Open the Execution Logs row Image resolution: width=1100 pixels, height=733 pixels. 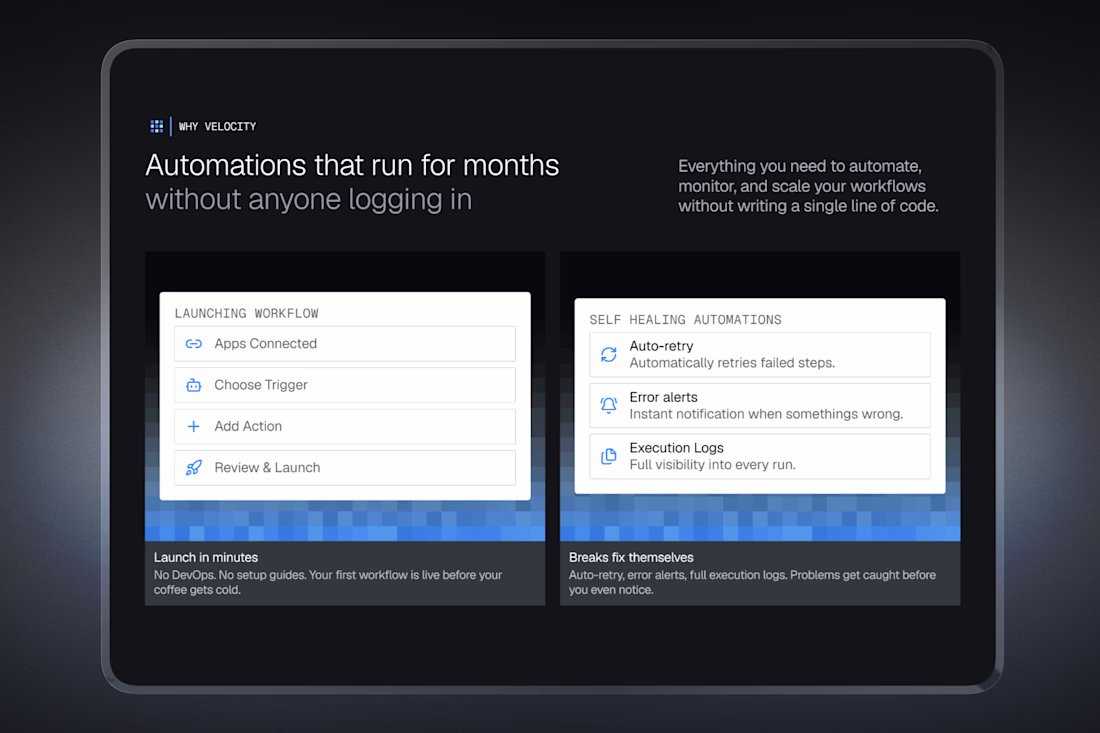coord(760,456)
